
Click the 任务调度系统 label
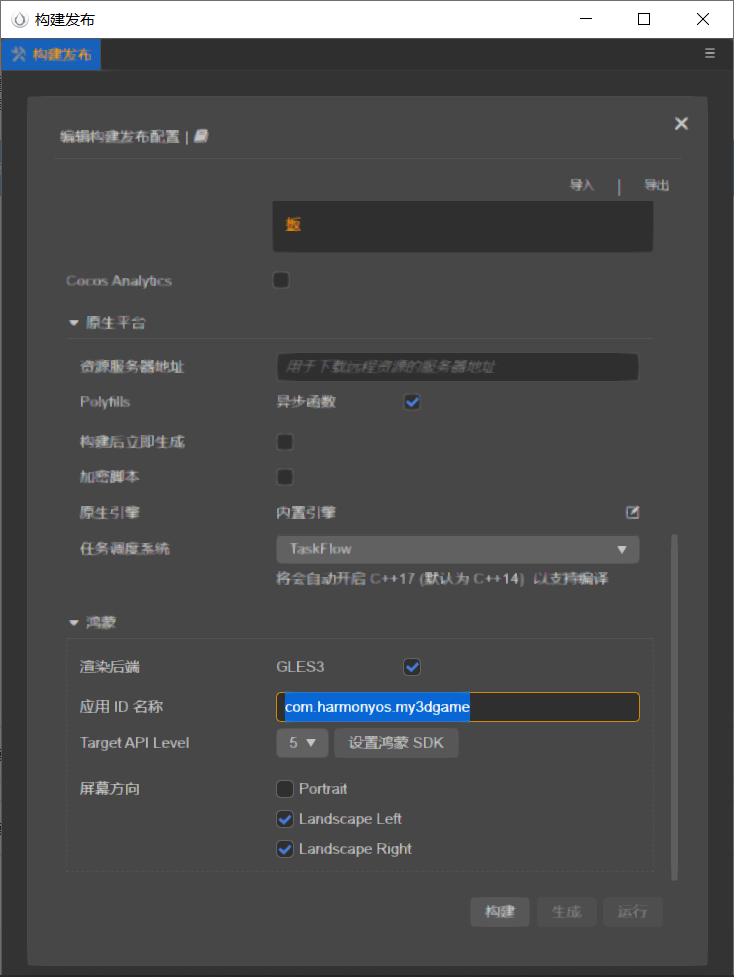(125, 549)
